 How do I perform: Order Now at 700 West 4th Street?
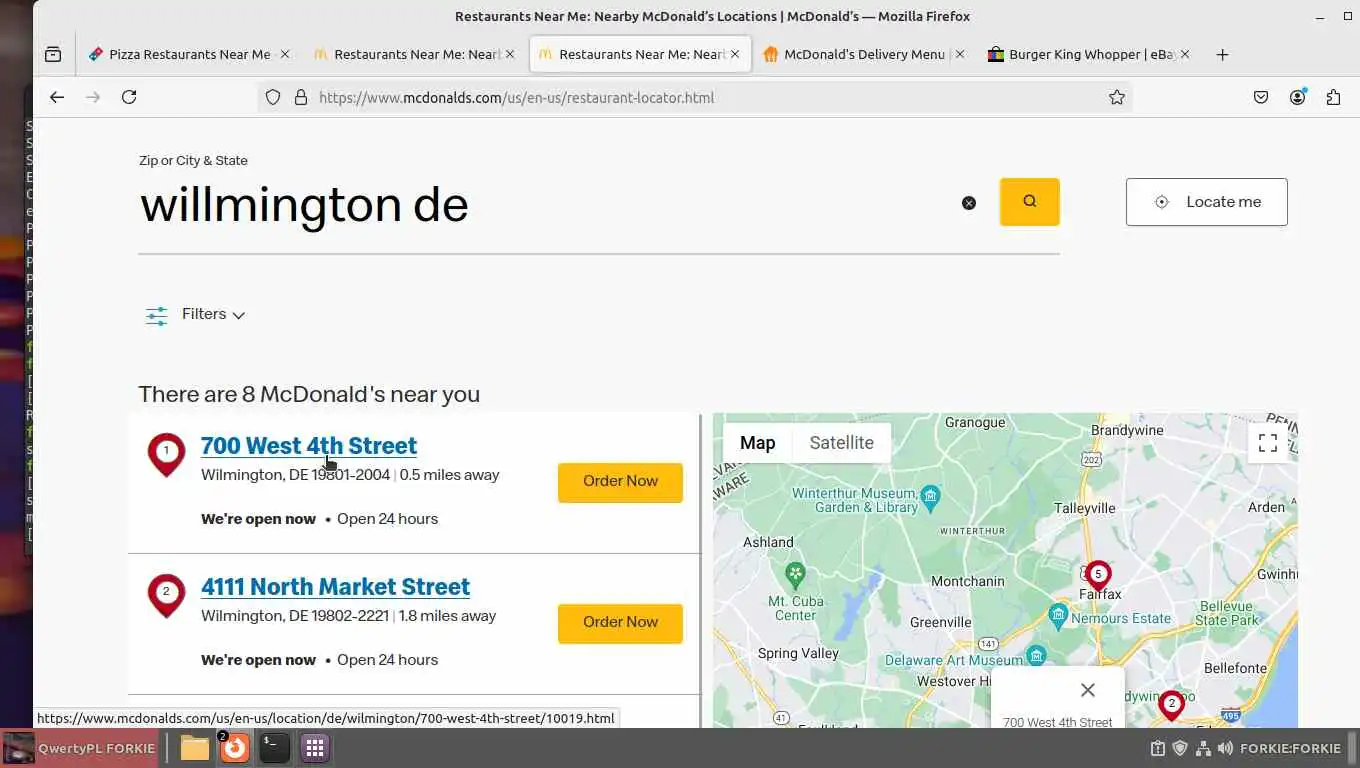pos(620,482)
